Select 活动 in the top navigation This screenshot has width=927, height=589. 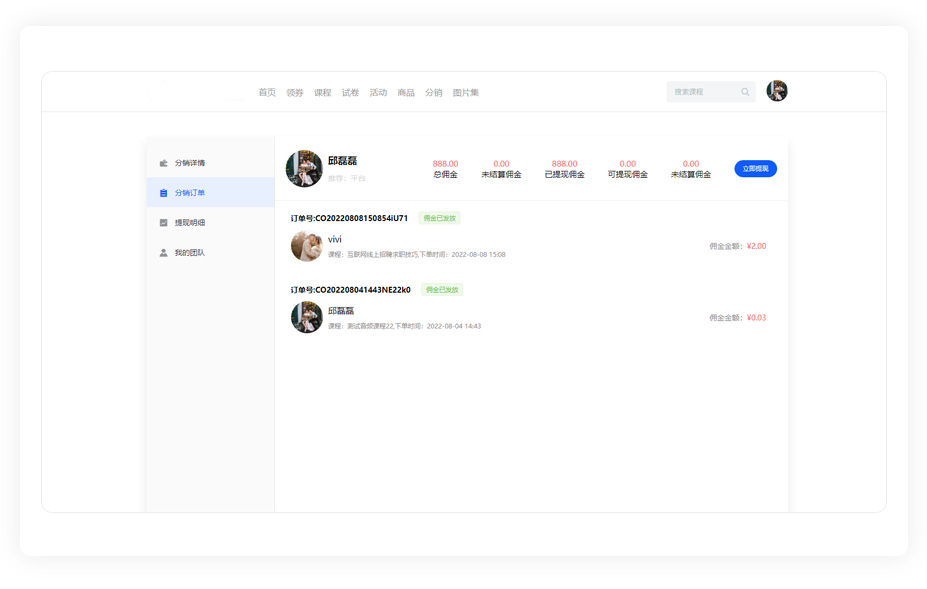[378, 93]
